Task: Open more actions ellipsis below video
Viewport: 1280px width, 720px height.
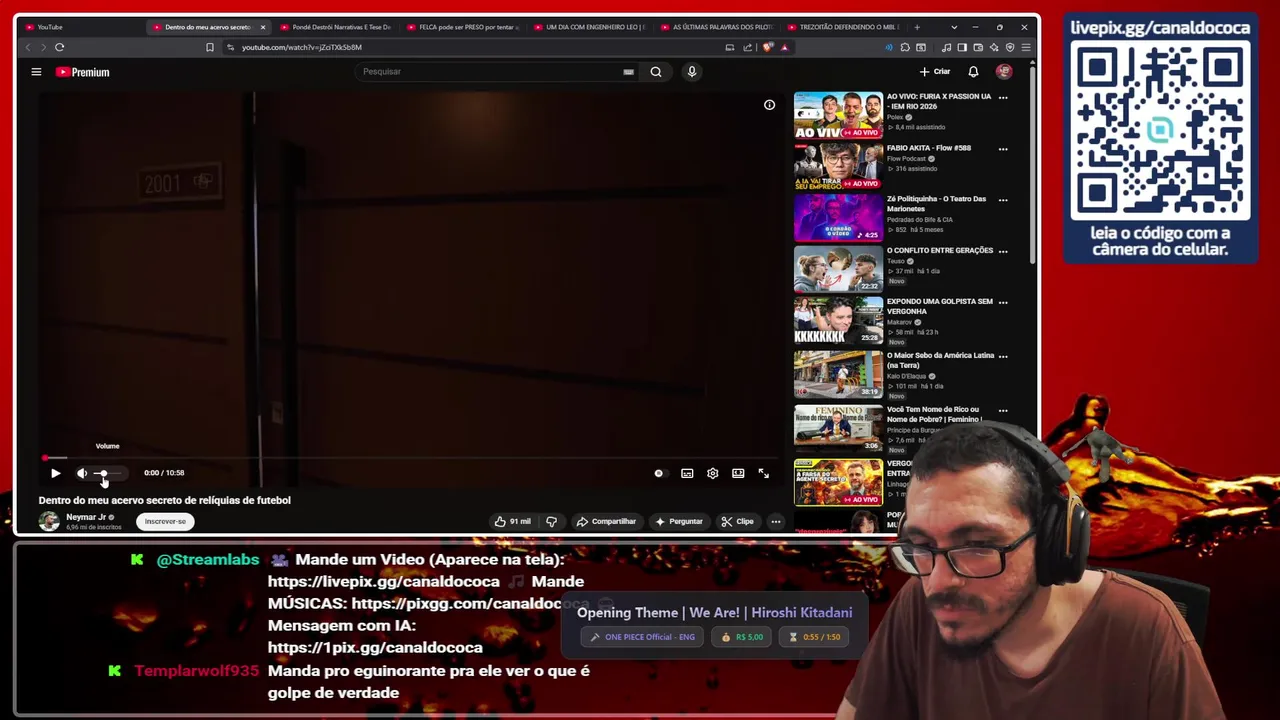Action: (775, 521)
